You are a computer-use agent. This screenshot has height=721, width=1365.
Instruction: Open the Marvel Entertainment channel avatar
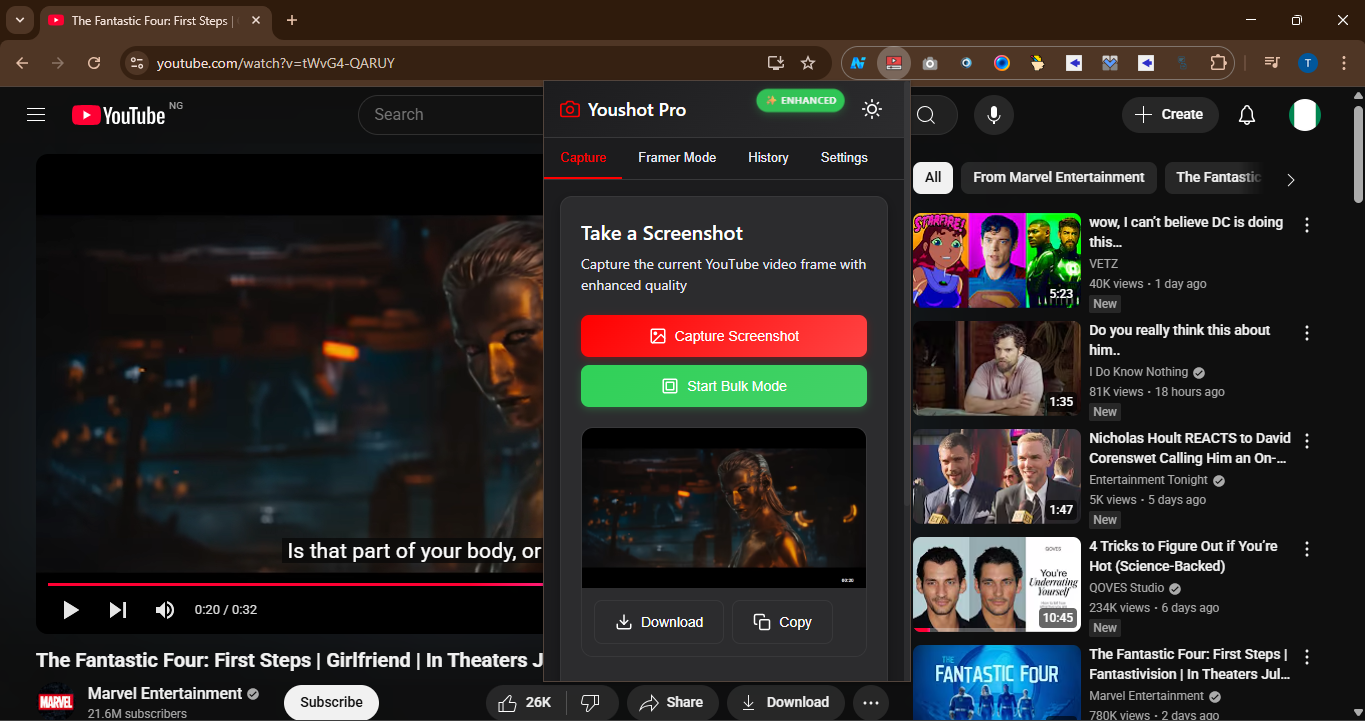pyautogui.click(x=56, y=701)
